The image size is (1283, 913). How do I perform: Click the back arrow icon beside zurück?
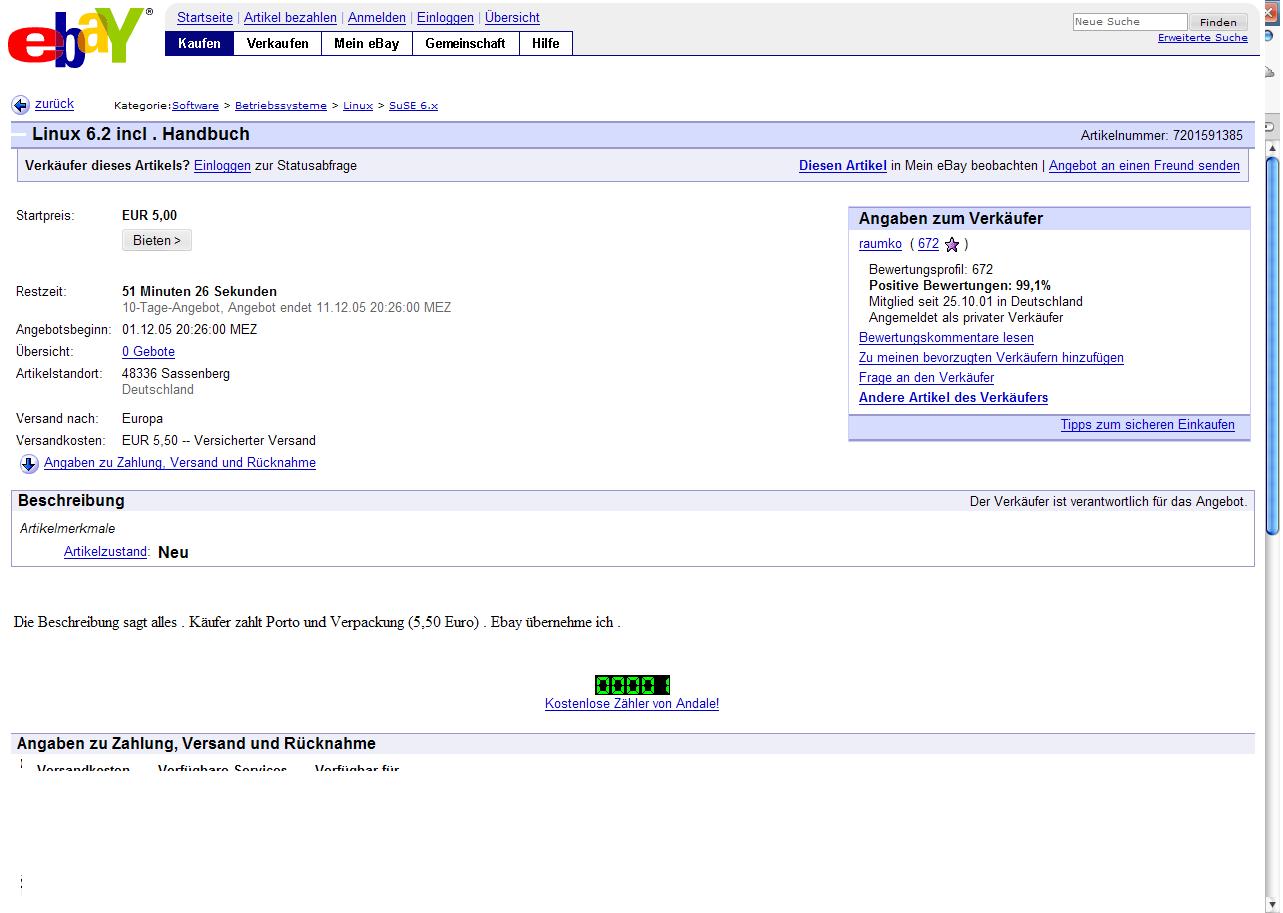[20, 105]
